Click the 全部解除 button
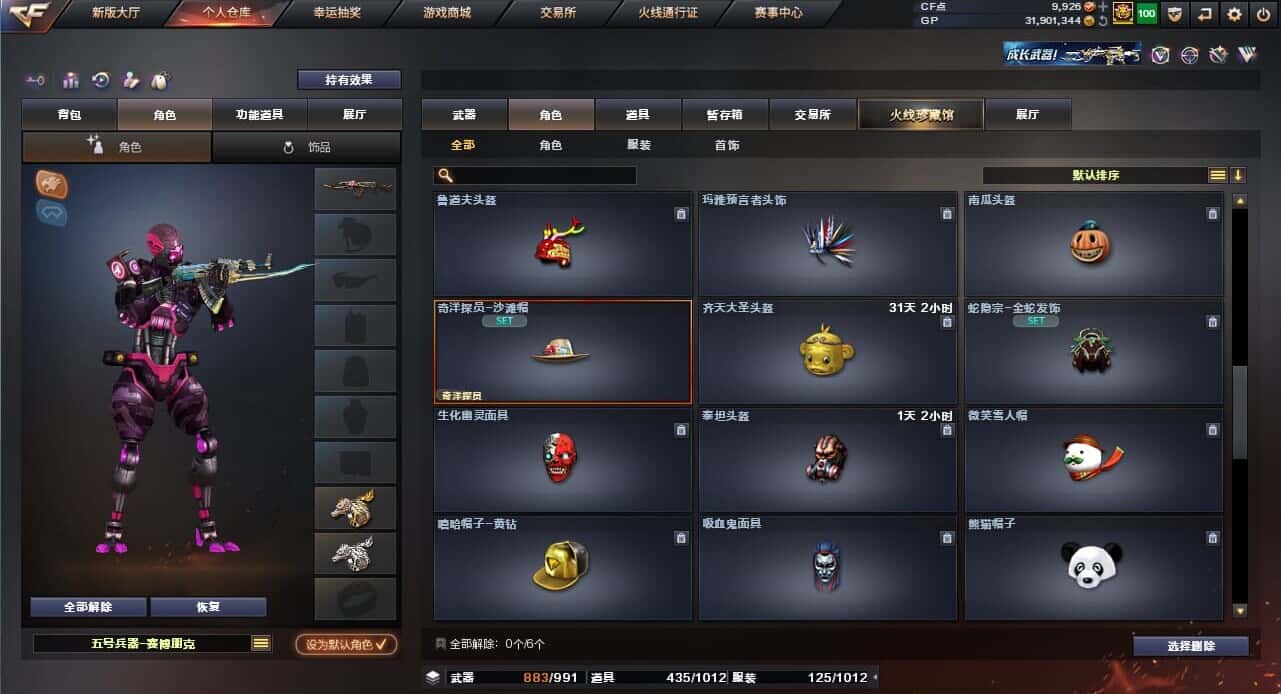Viewport: 1281px width, 694px height. pyautogui.click(x=88, y=607)
